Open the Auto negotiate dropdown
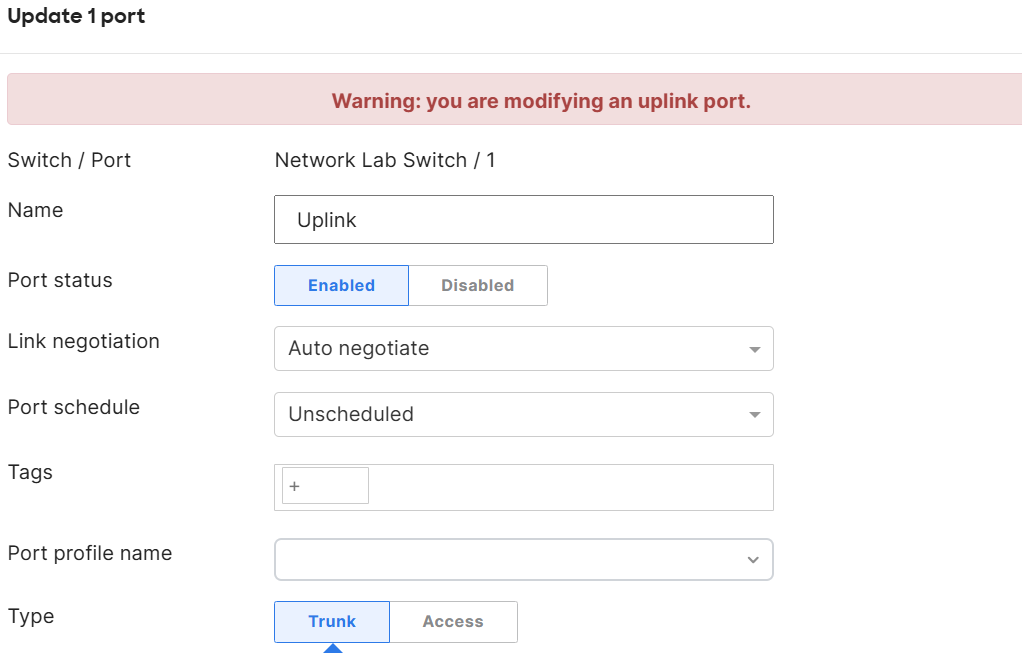 [523, 349]
